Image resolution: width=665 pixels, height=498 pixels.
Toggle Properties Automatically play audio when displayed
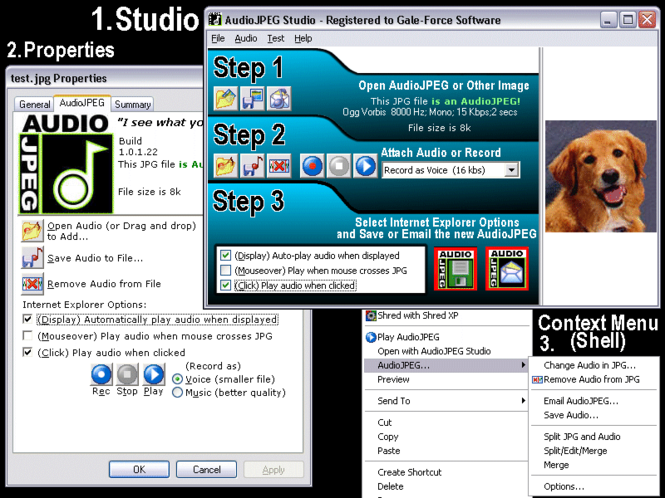(x=28, y=319)
